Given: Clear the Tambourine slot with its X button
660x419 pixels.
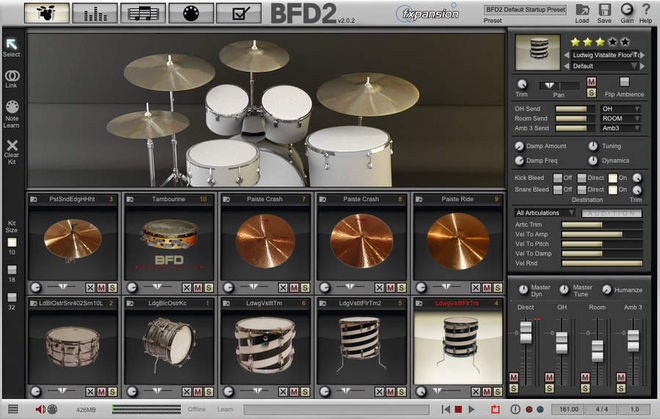Looking at the screenshot, I should [186, 288].
